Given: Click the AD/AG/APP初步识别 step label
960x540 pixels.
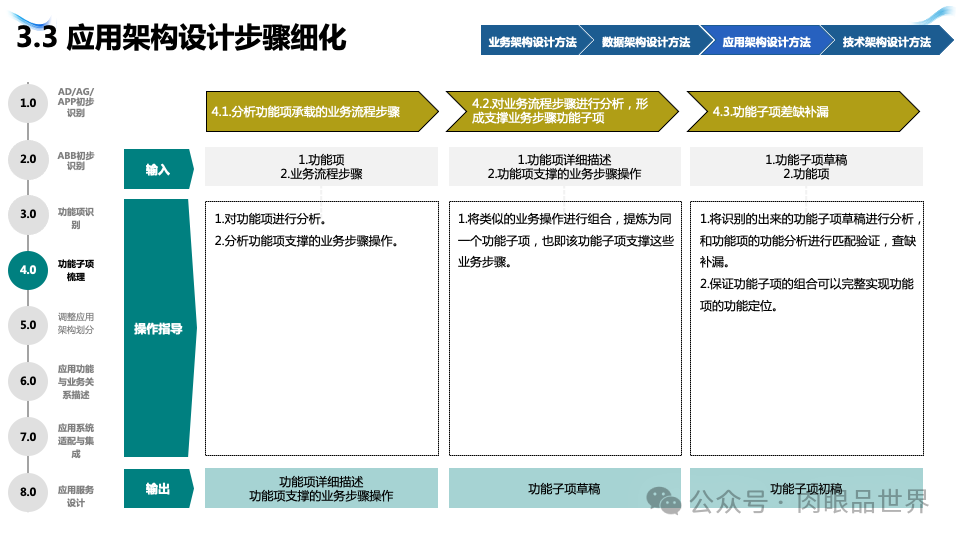Looking at the screenshot, I should [76, 102].
